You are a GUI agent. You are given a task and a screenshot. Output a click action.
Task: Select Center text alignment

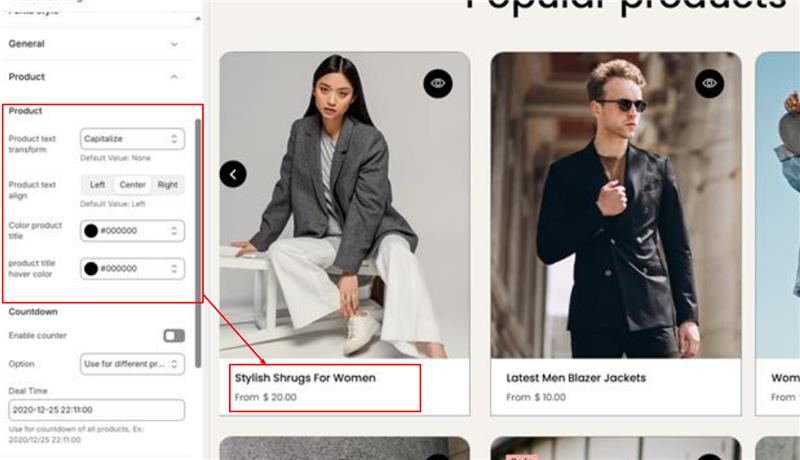132,185
